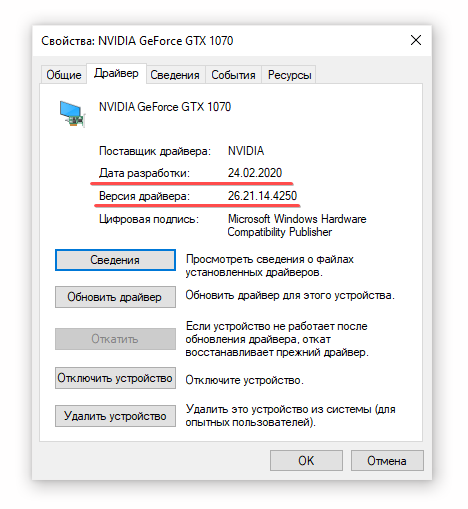This screenshot has height=509, width=468.
Task: Click the greyed Откатить button
Action: click(x=115, y=339)
